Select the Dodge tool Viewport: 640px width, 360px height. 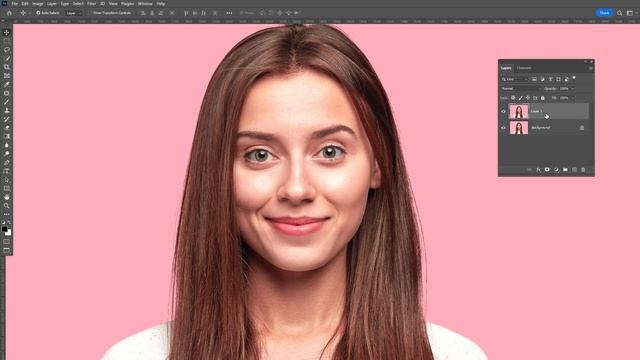pos(7,154)
